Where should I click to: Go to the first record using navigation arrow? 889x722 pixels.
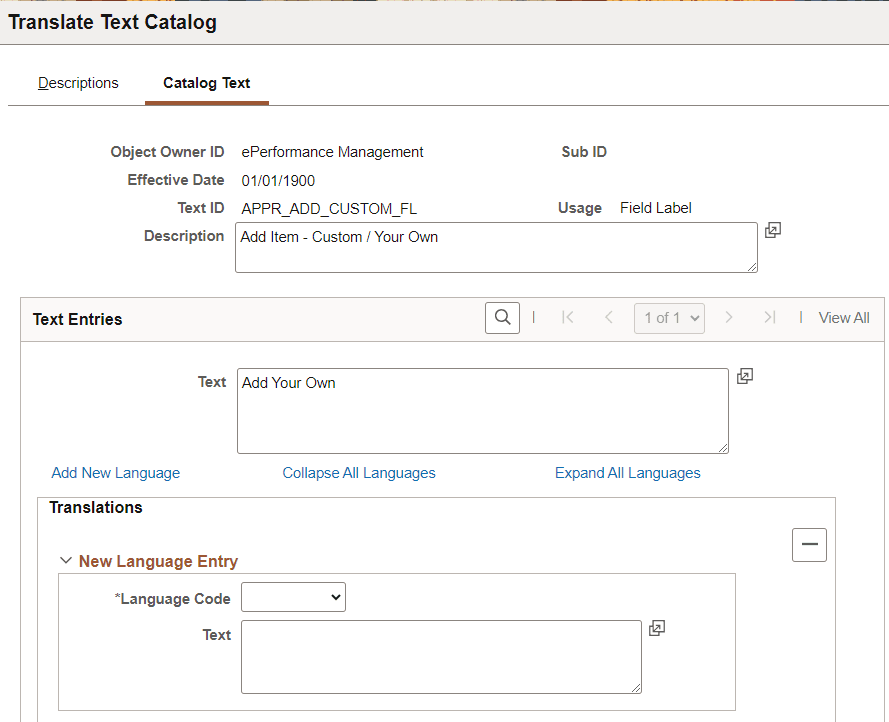point(567,317)
